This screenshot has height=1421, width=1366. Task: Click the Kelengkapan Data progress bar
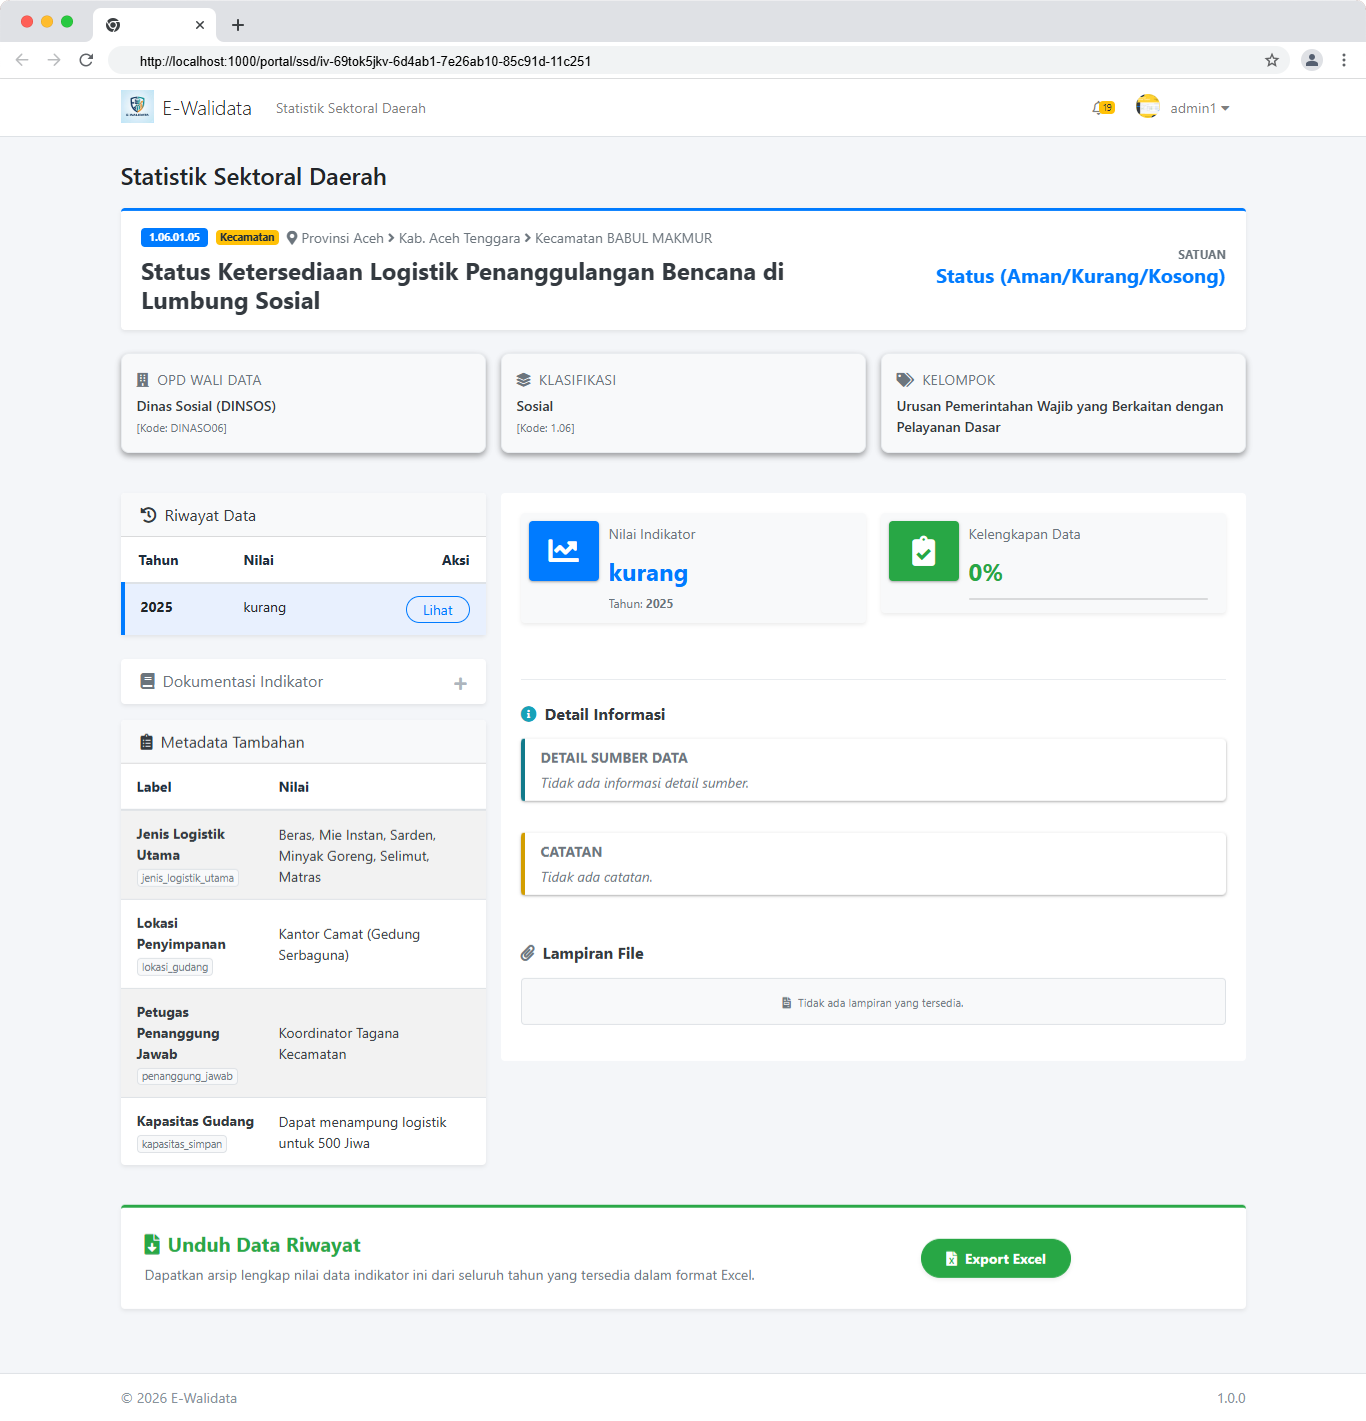1087,599
